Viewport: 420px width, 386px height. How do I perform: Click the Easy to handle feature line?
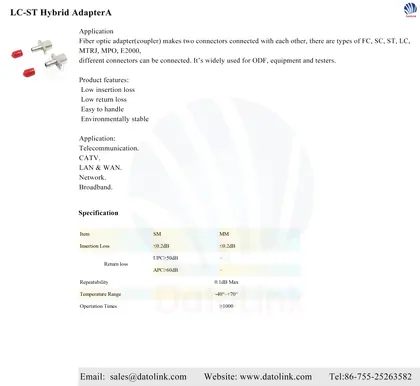[102, 109]
